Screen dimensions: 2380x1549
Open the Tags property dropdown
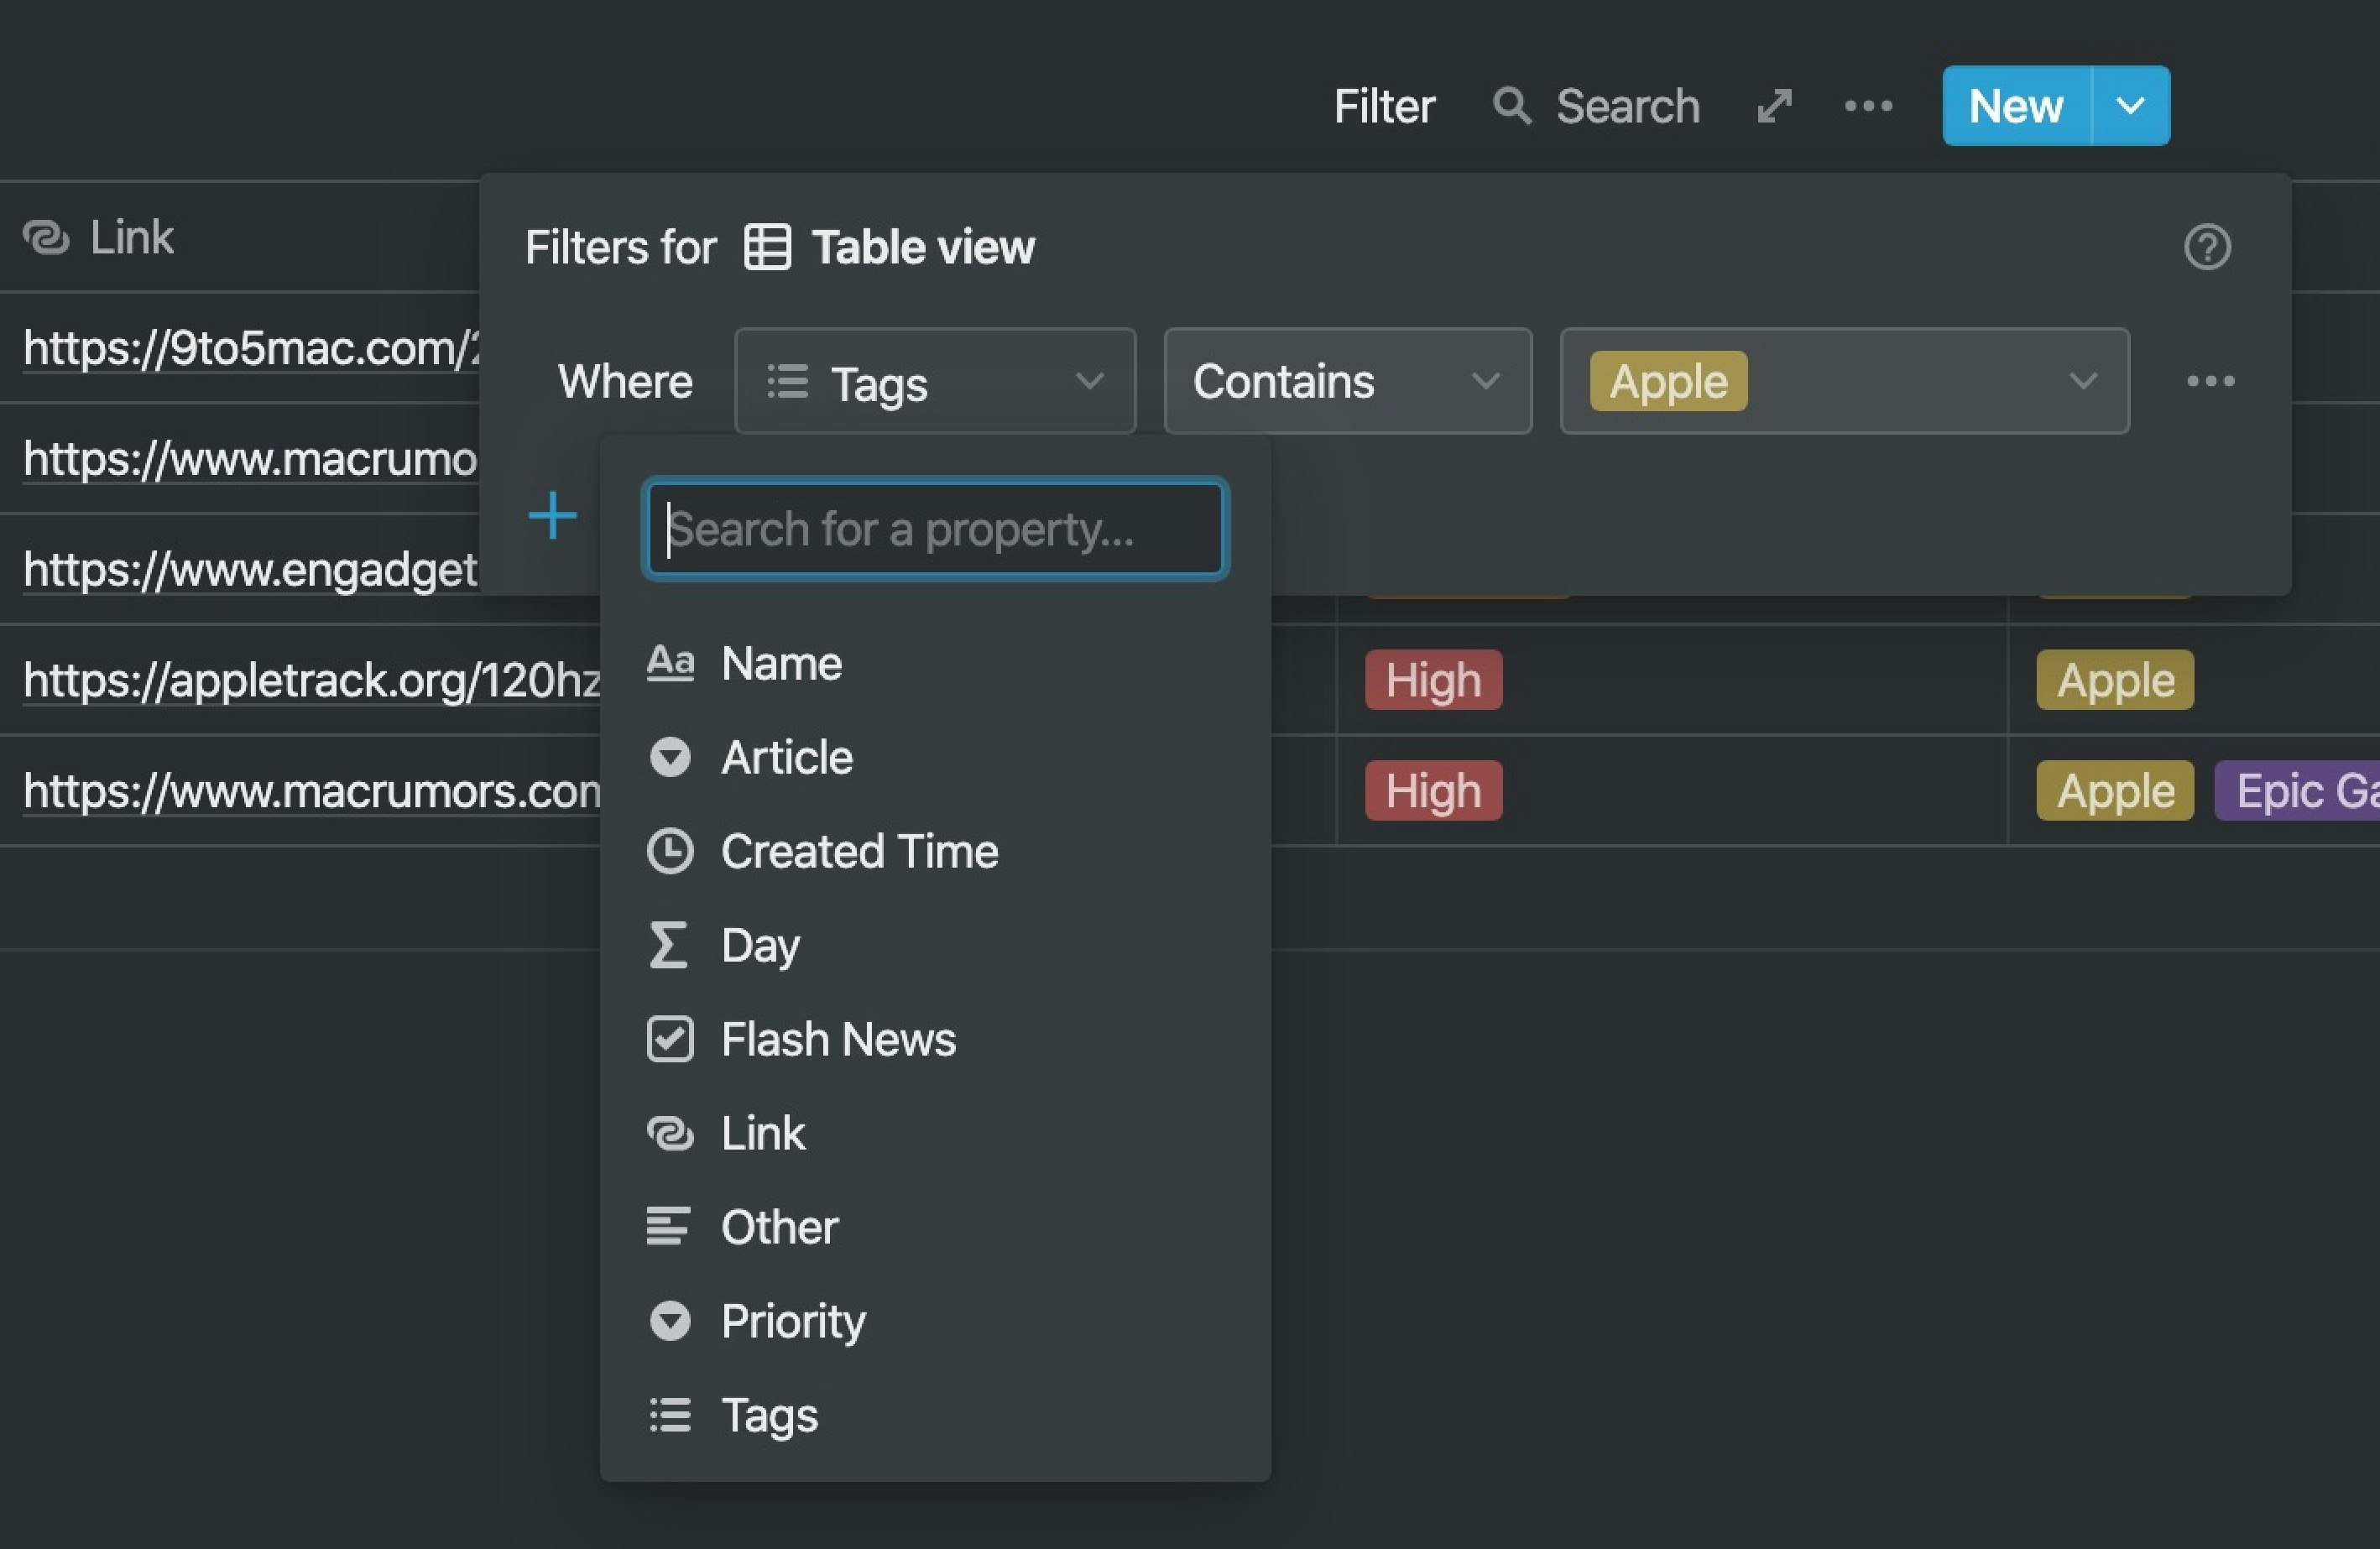tap(934, 381)
